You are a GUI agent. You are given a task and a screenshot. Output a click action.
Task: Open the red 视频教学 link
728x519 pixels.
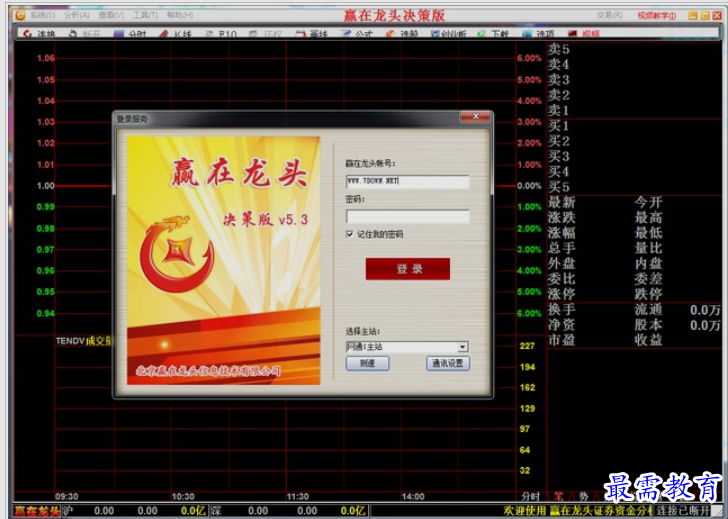pyautogui.click(x=656, y=16)
